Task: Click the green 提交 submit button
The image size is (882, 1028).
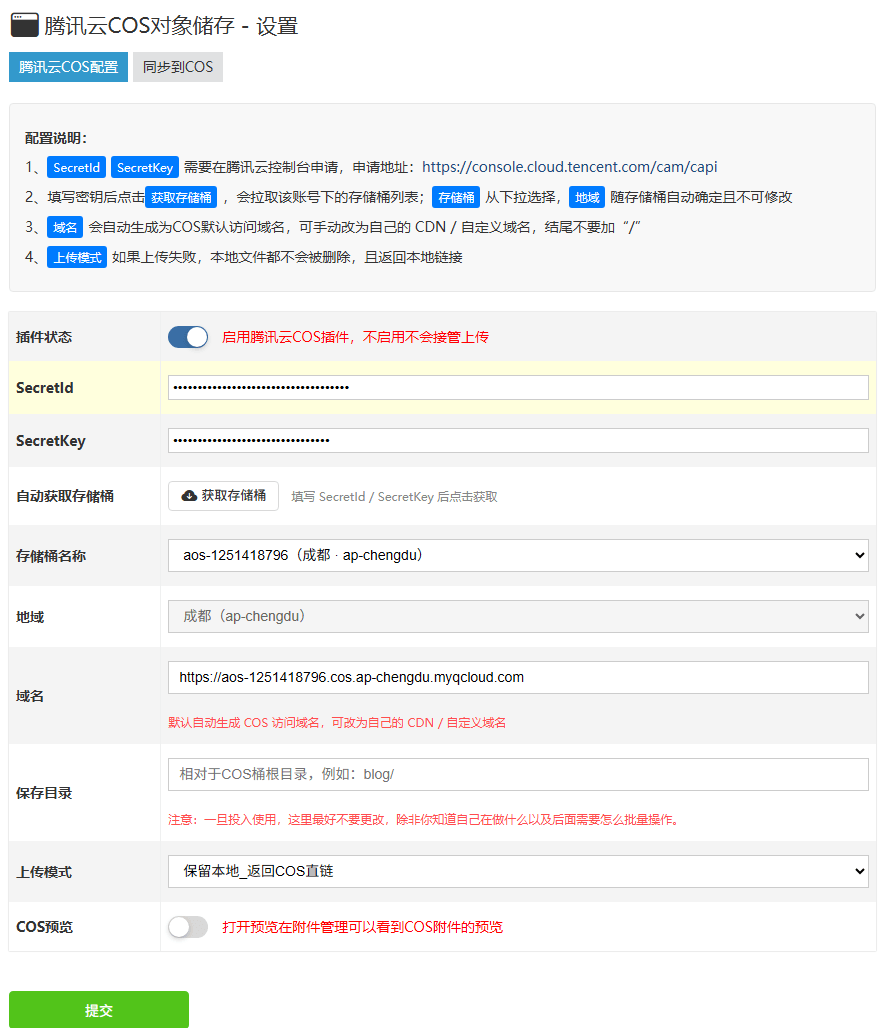Action: coord(99,1010)
